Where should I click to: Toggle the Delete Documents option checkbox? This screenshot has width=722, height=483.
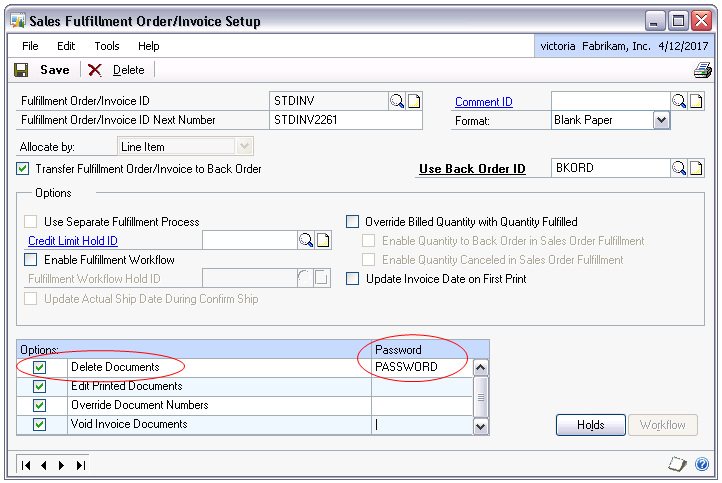tap(40, 367)
